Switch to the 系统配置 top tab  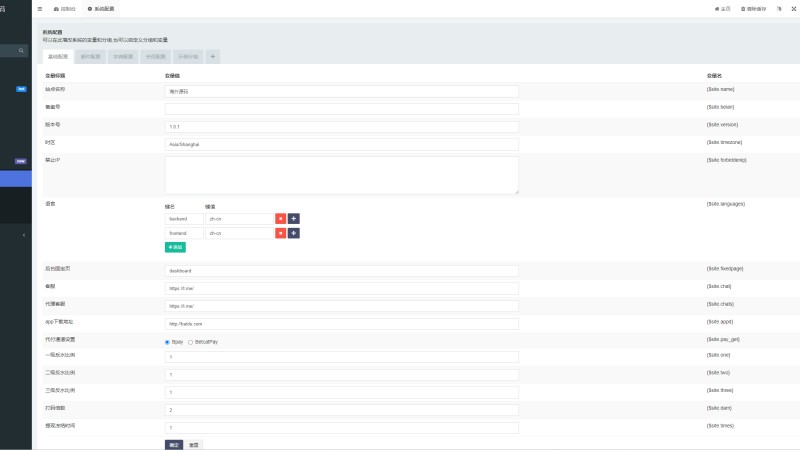[x=101, y=9]
